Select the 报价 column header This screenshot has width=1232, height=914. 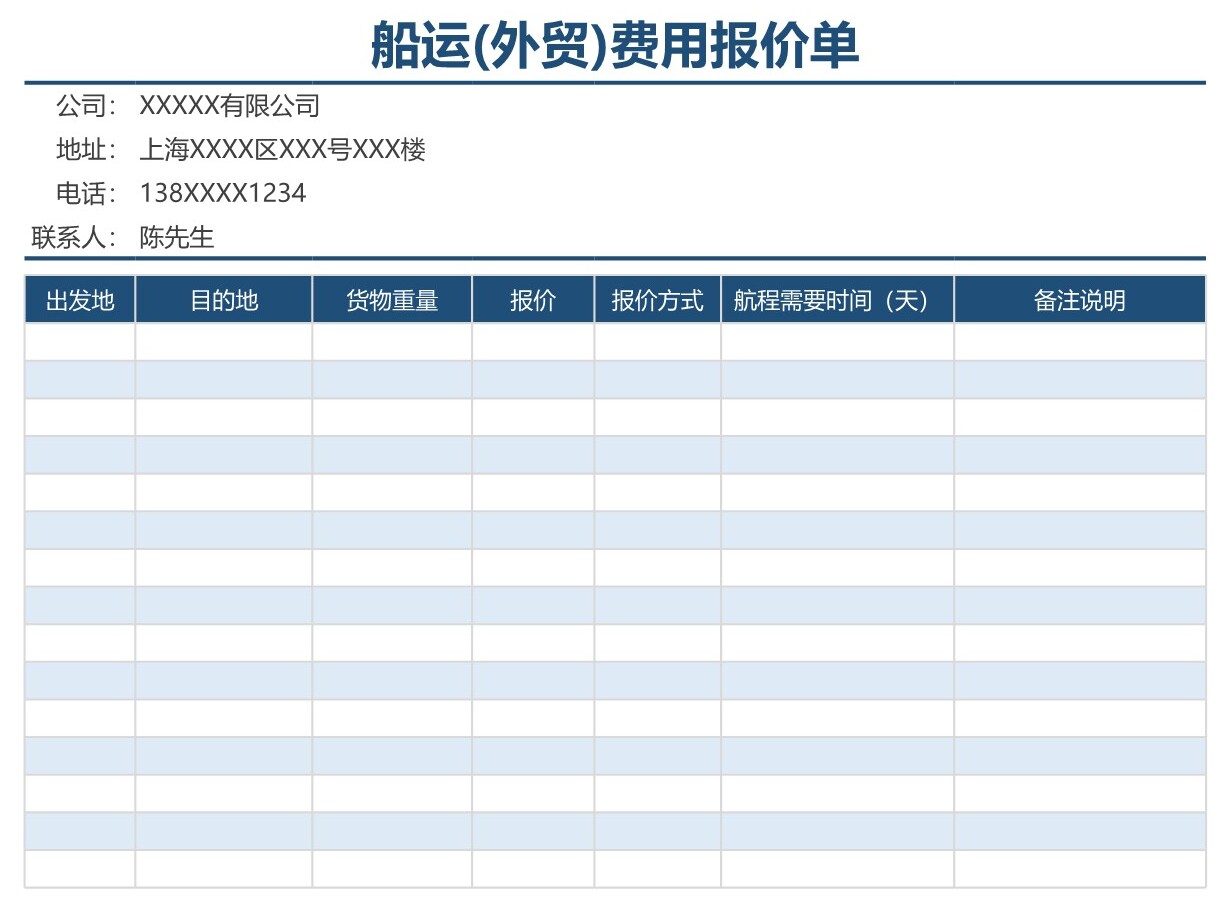(x=533, y=300)
